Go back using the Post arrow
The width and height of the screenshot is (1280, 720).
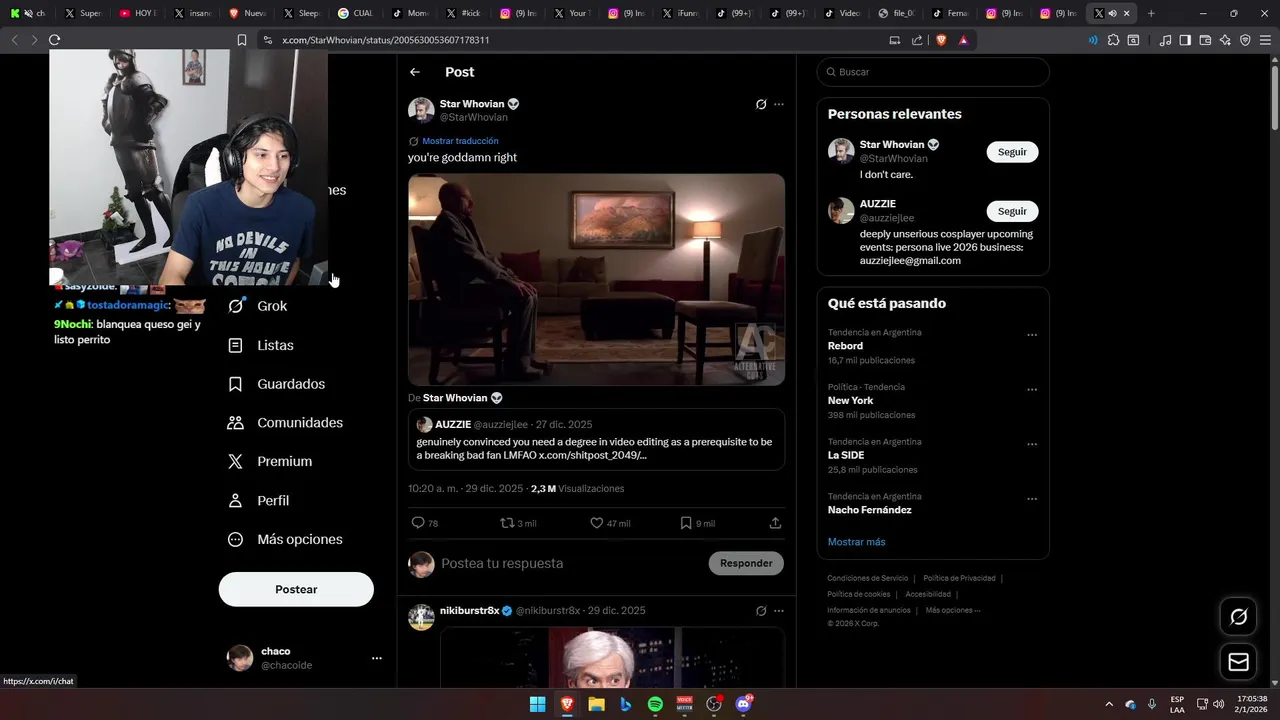[x=415, y=72]
